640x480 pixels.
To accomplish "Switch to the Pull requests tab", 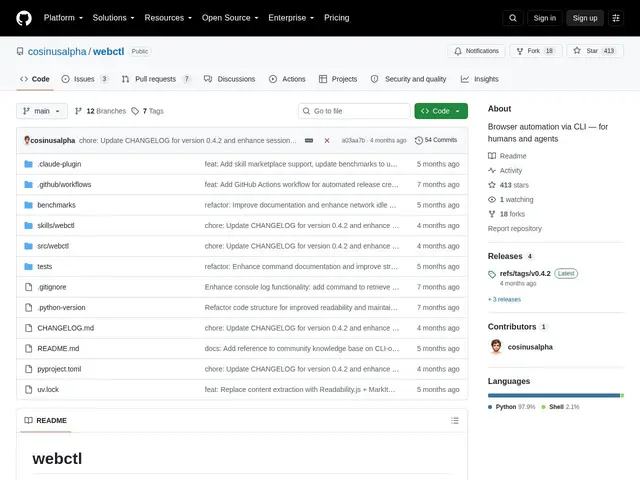I will coord(156,79).
